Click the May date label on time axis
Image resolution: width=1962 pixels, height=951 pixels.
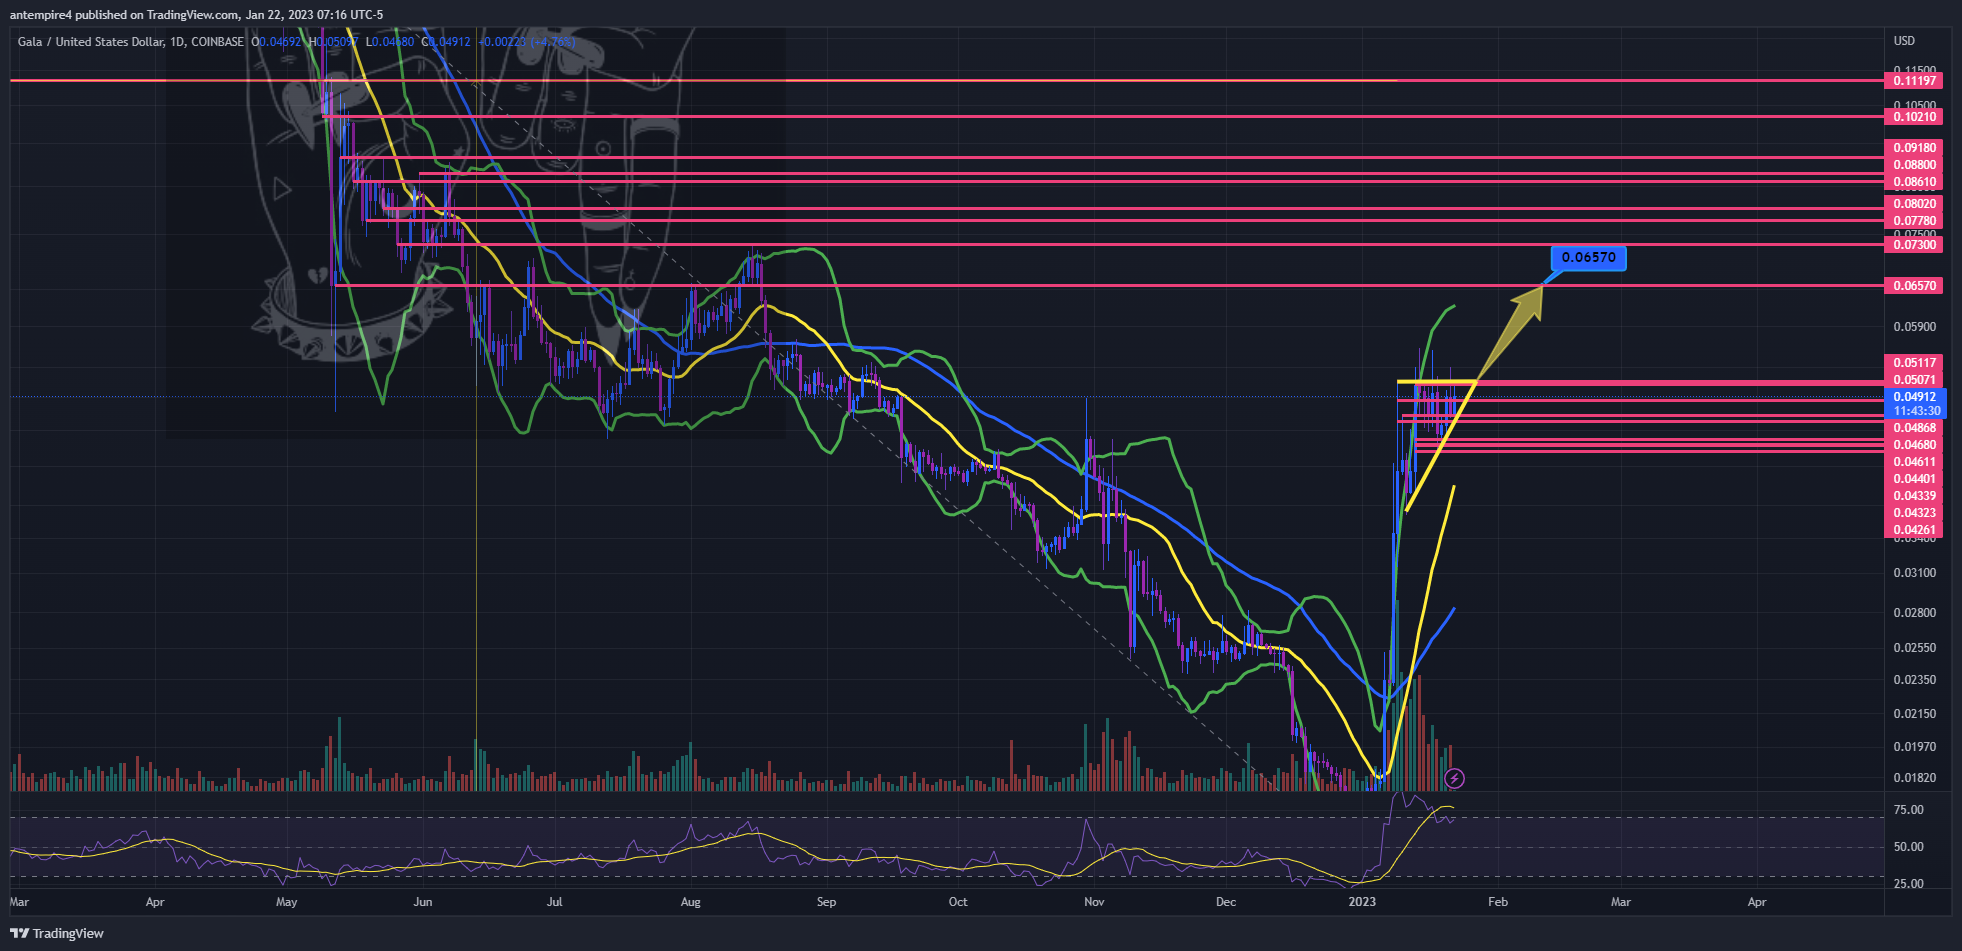(x=287, y=902)
